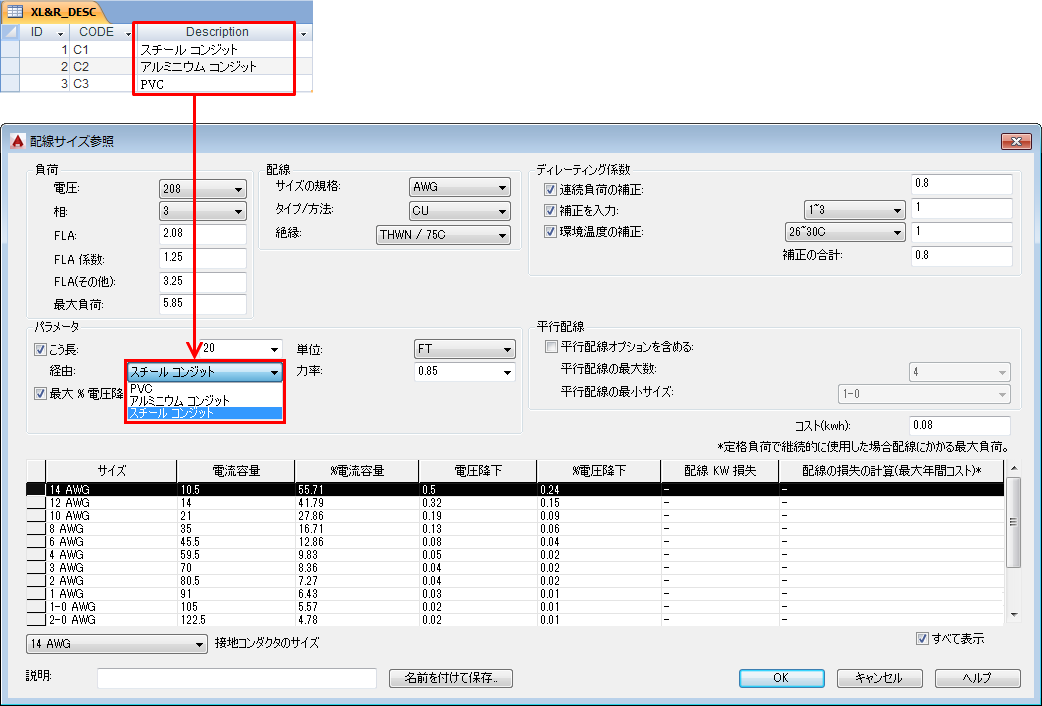This screenshot has height=706, width=1042.
Task: Toggle the すべて表示 checkbox
Action: point(922,639)
